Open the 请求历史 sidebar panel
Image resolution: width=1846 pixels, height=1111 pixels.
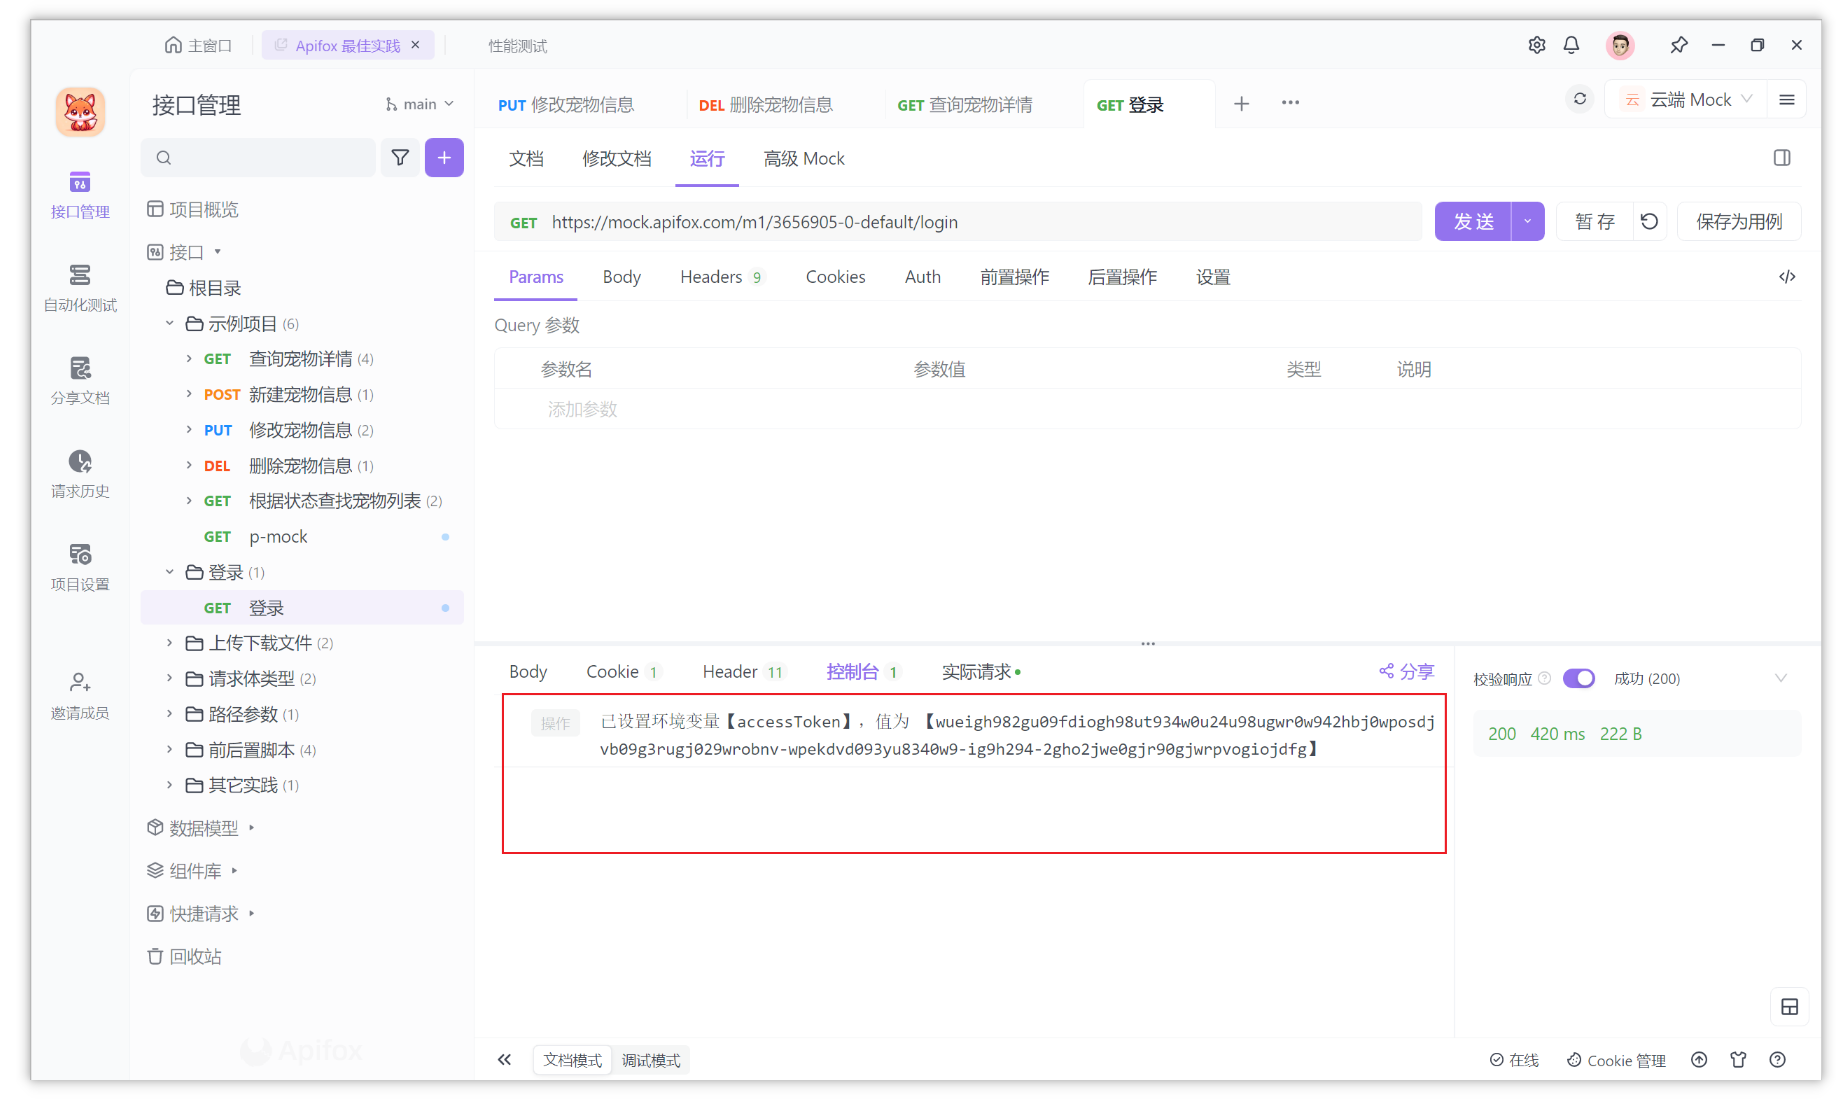pyautogui.click(x=79, y=474)
